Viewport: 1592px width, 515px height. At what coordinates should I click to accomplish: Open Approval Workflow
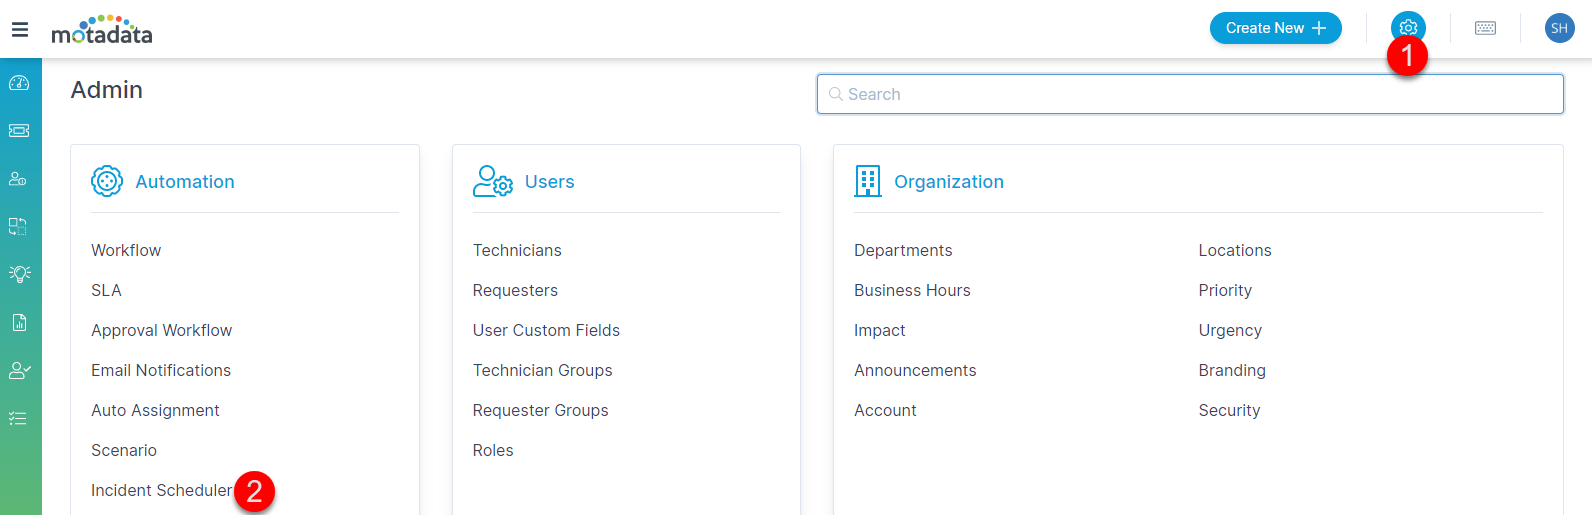(x=161, y=330)
